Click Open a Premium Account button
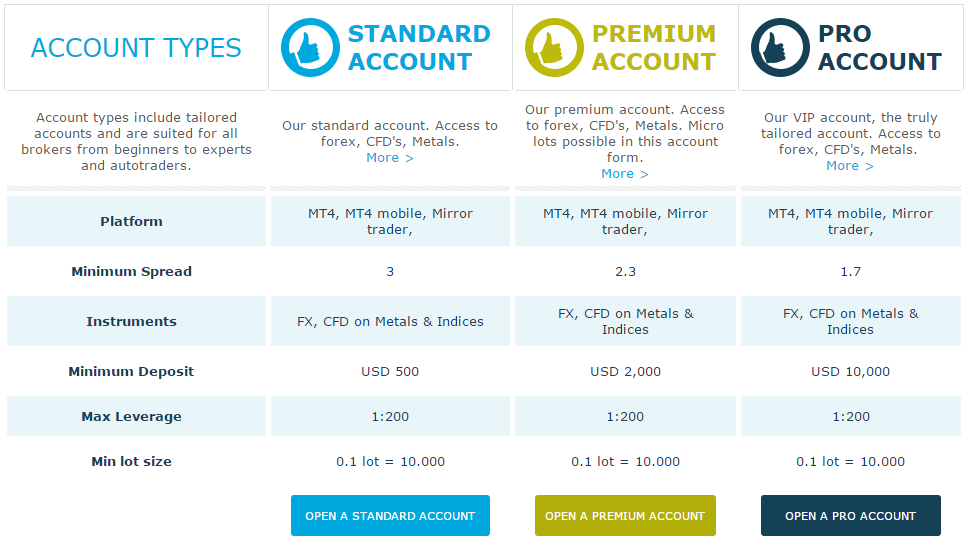This screenshot has height=542, width=966. tap(625, 516)
